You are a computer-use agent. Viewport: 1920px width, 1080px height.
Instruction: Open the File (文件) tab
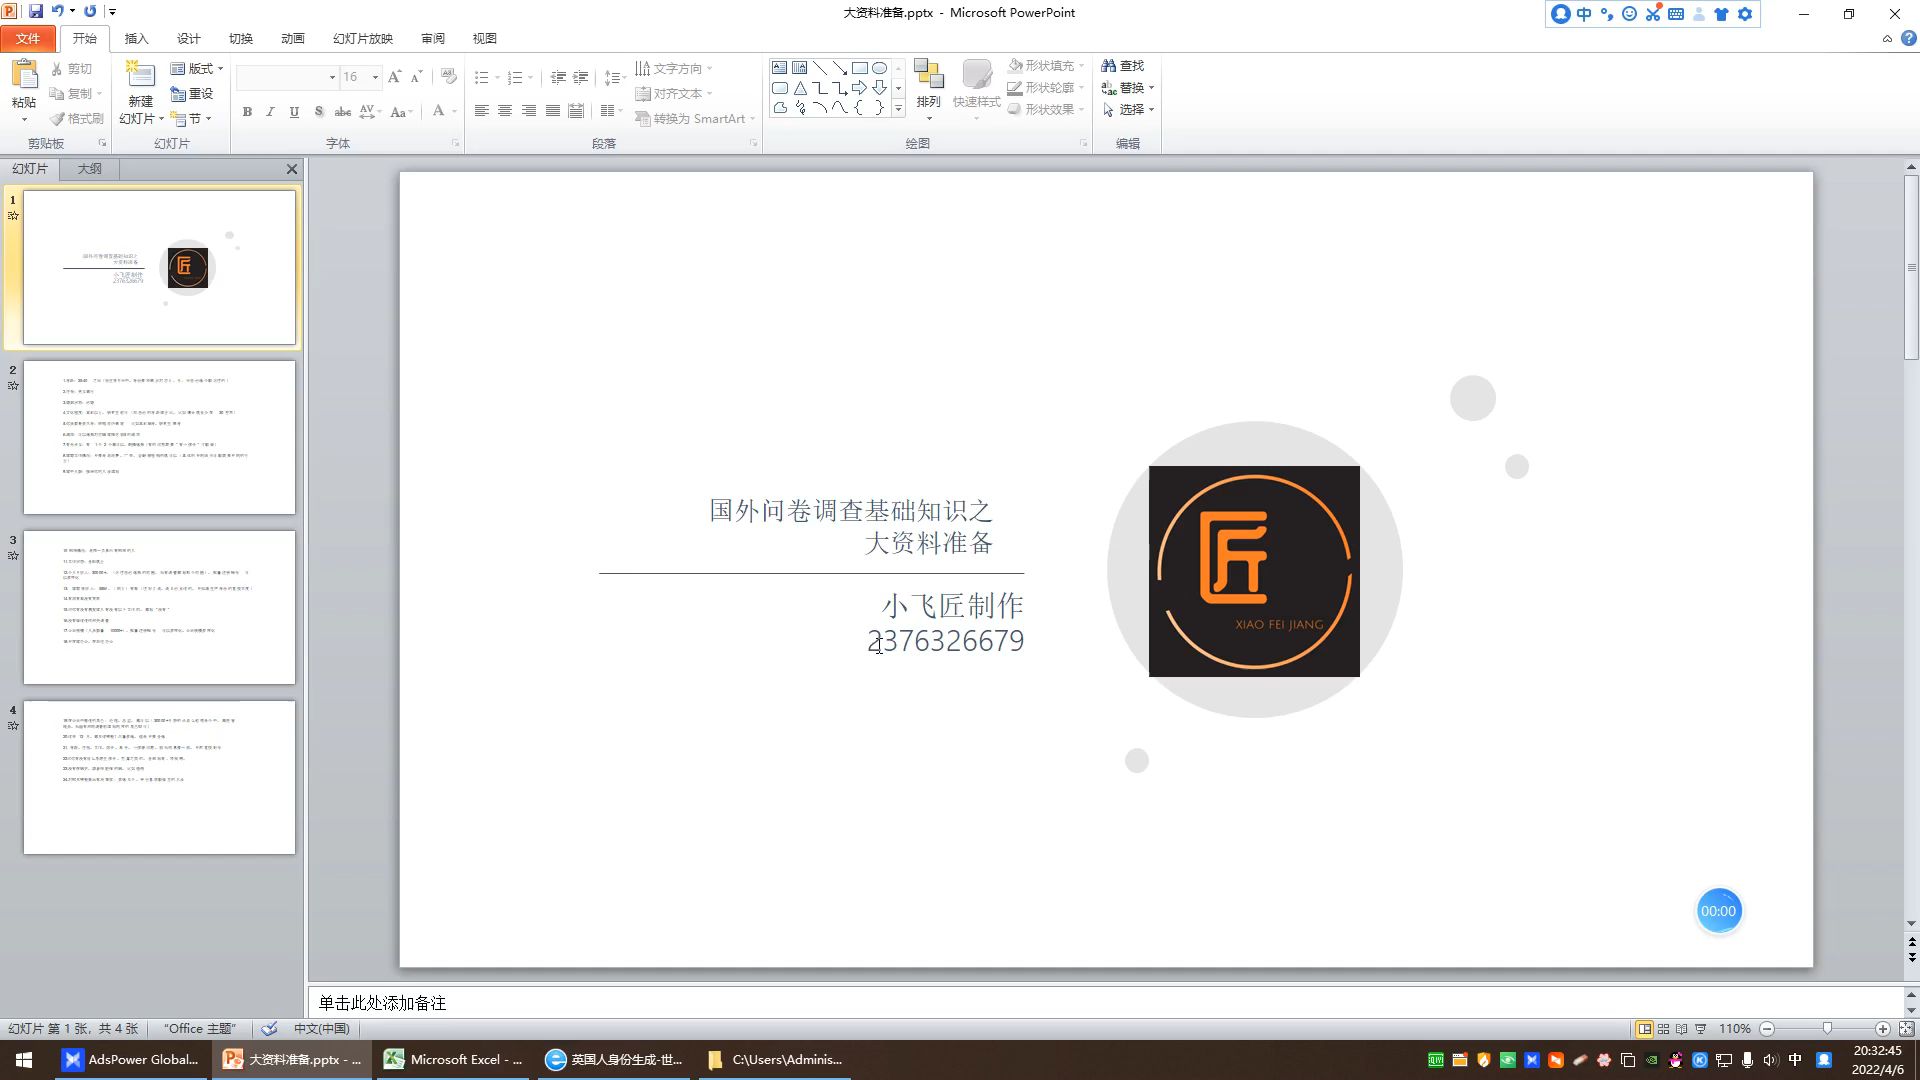(28, 39)
